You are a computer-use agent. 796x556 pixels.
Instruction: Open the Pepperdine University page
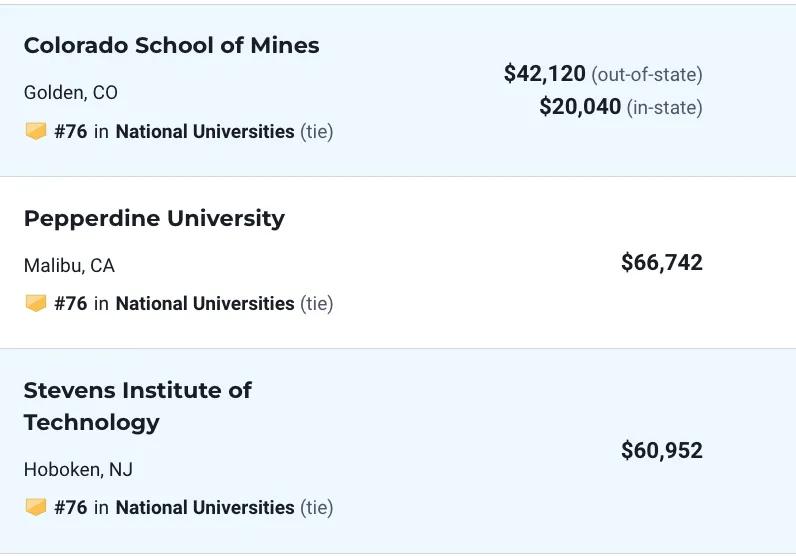(x=154, y=219)
